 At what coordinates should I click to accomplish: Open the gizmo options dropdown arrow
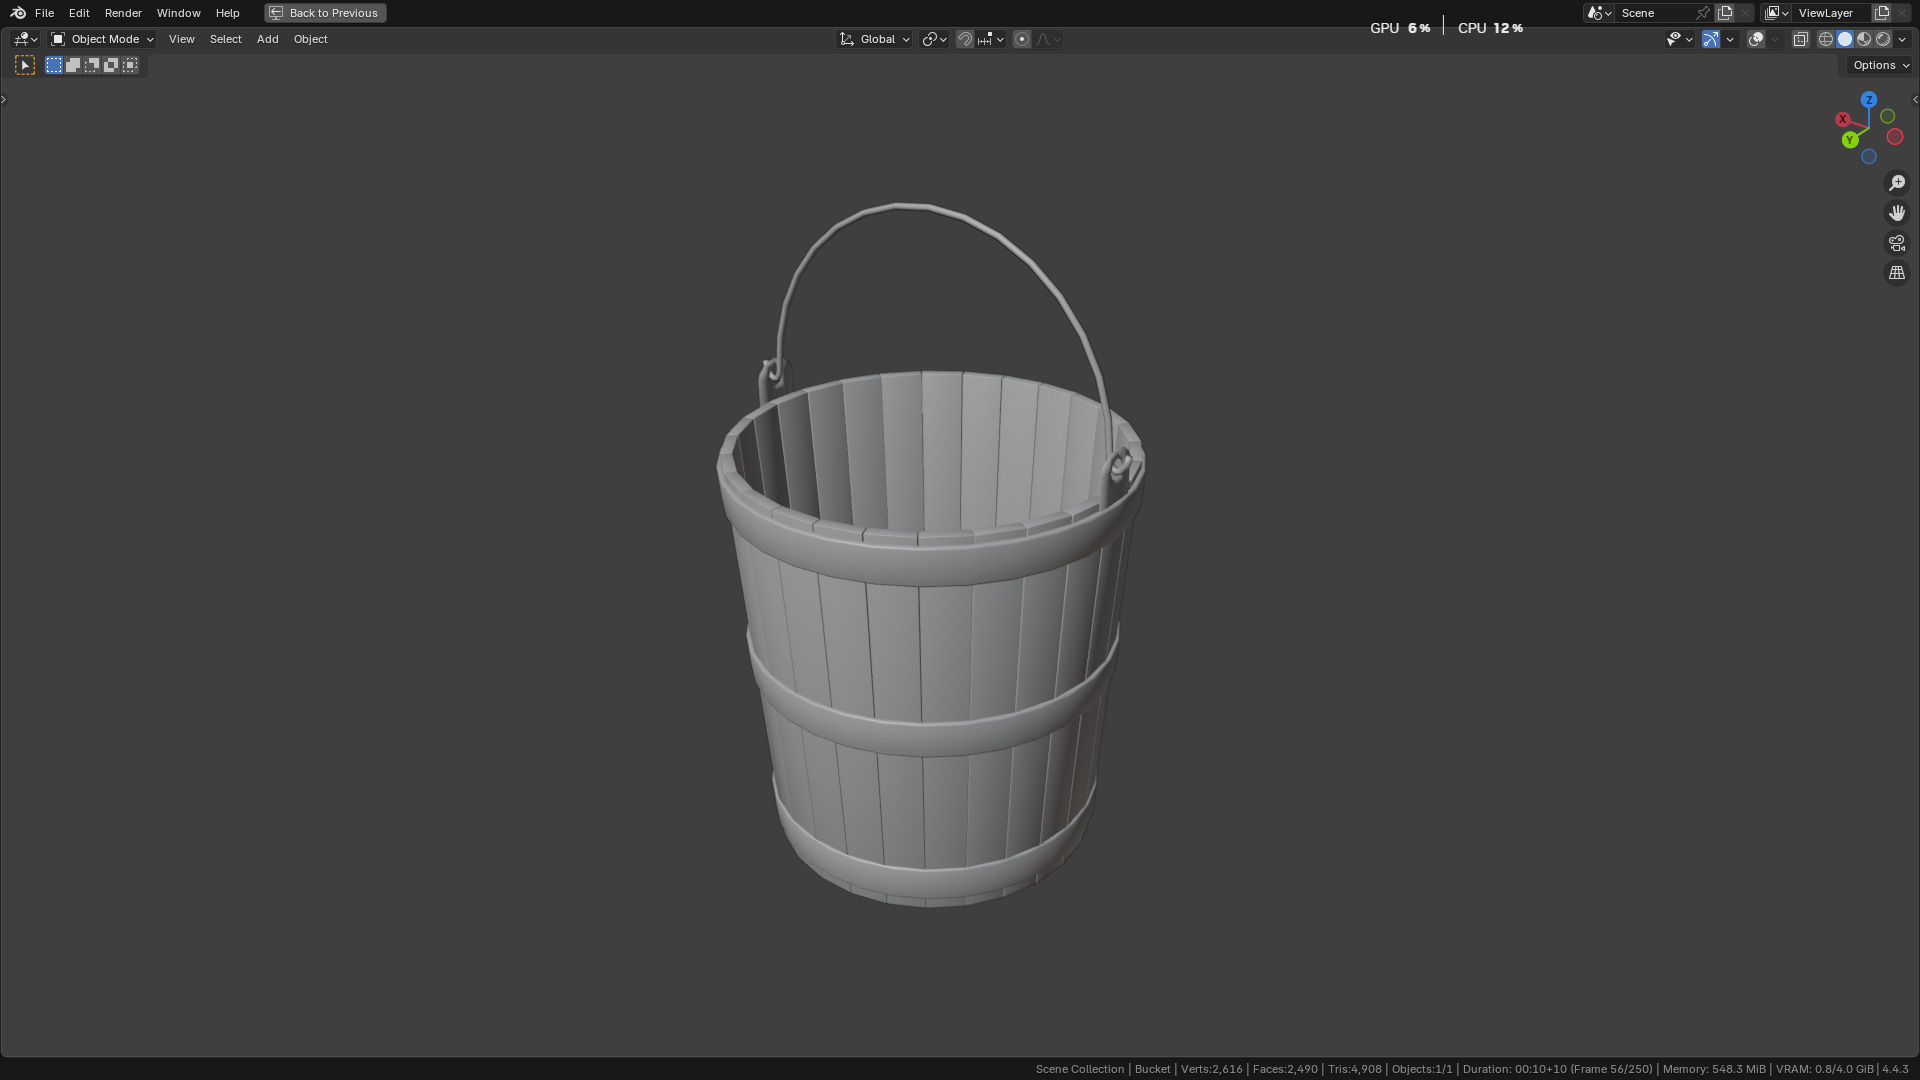tap(1730, 39)
